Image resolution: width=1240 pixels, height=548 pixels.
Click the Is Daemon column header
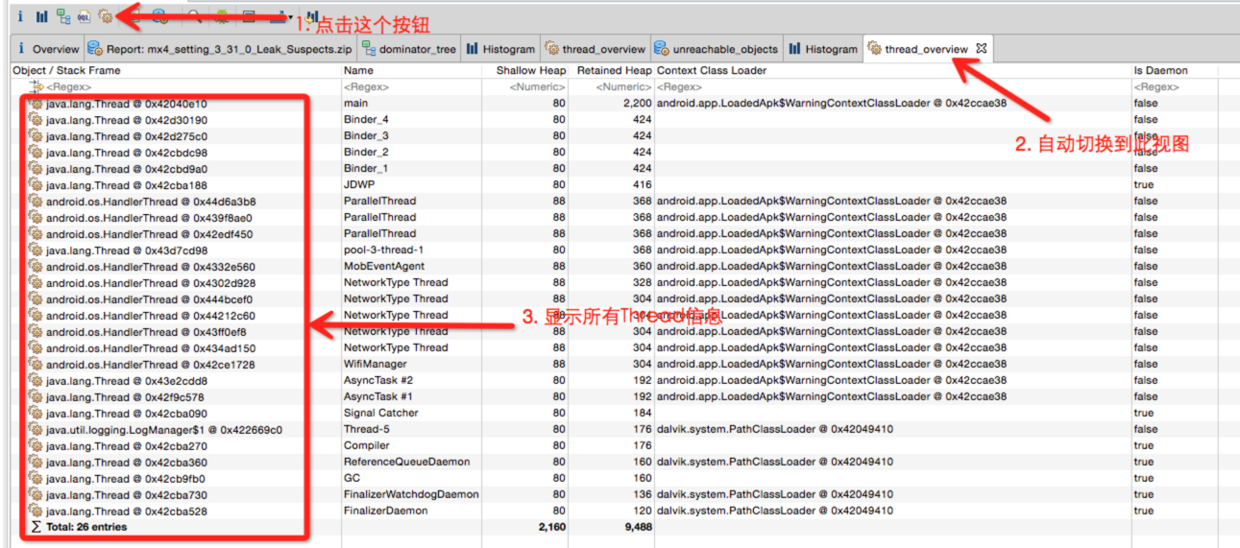coord(1160,71)
